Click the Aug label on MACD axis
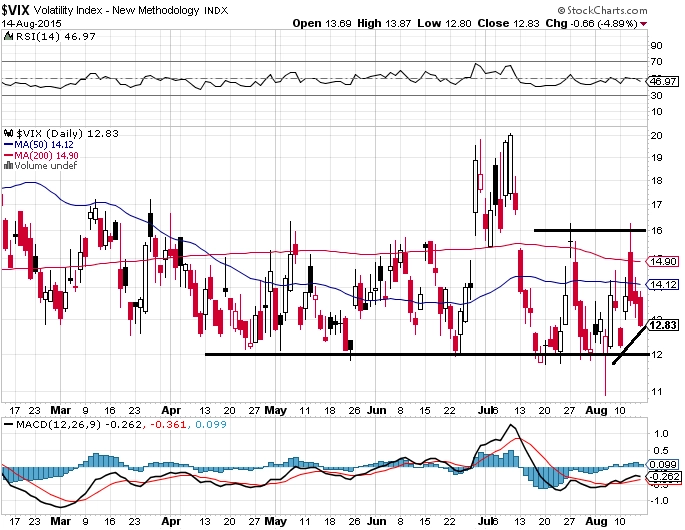The width and height of the screenshot is (685, 530). 596,521
